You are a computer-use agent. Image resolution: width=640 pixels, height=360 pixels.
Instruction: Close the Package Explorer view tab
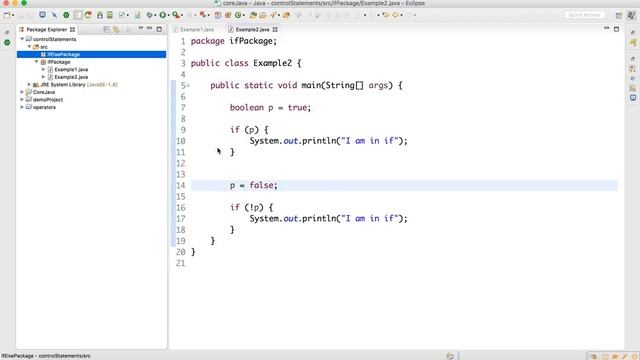pos(72,29)
